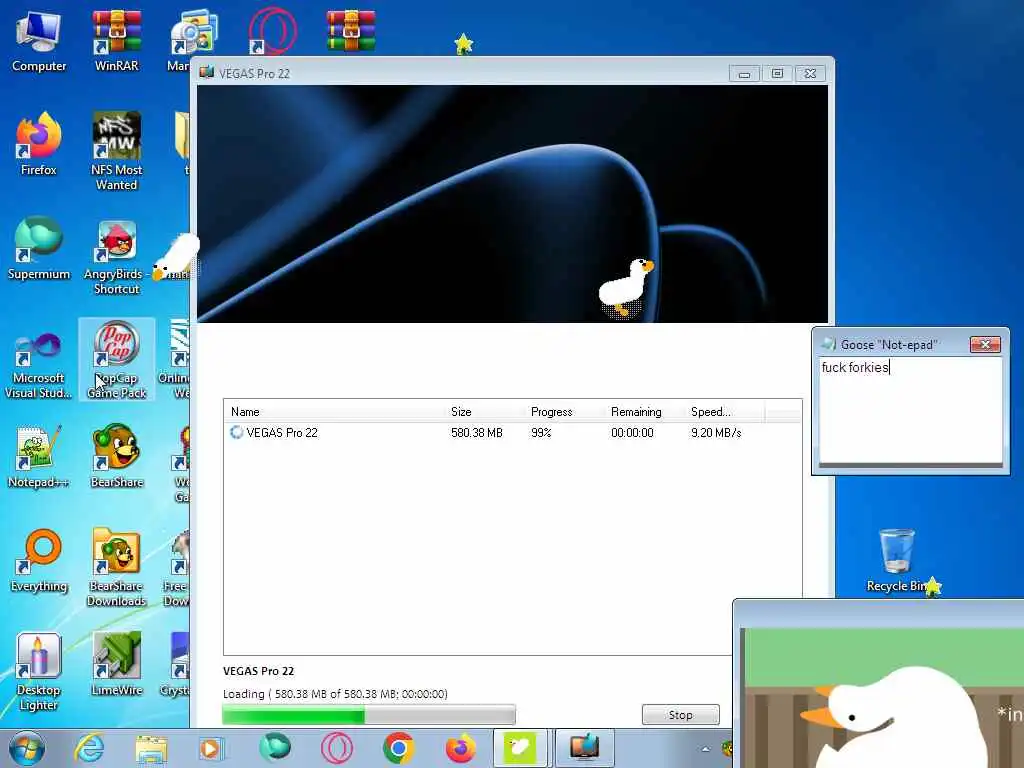Open AngryBirds Shortcut on desktop
Viewport: 1024px width, 768px height.
click(116, 256)
